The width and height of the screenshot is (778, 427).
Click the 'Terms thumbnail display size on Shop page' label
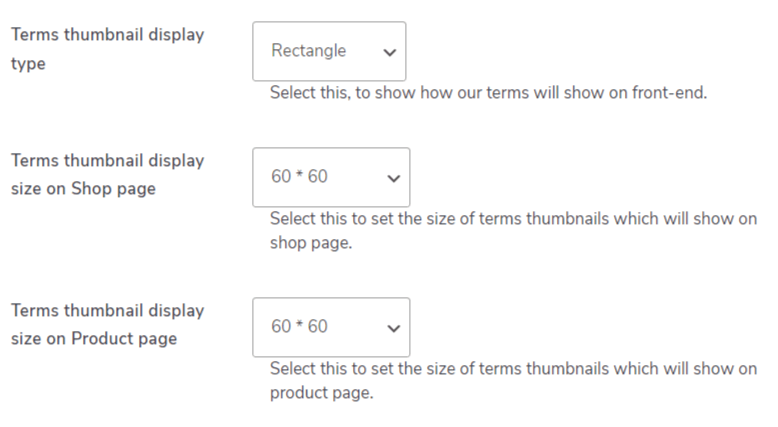[107, 161]
